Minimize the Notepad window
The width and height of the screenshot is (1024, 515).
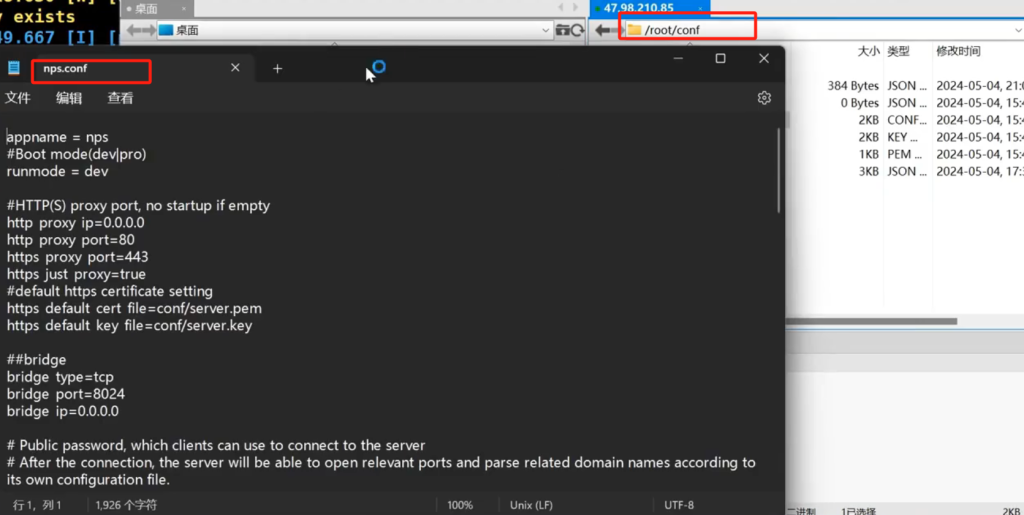[679, 59]
